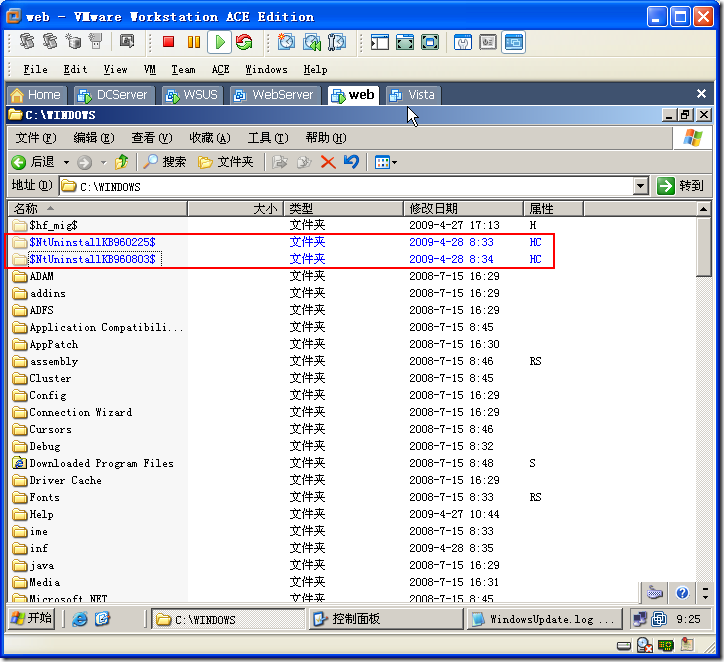Sort by the 大小 column header
The width and height of the screenshot is (724, 662).
[235, 209]
